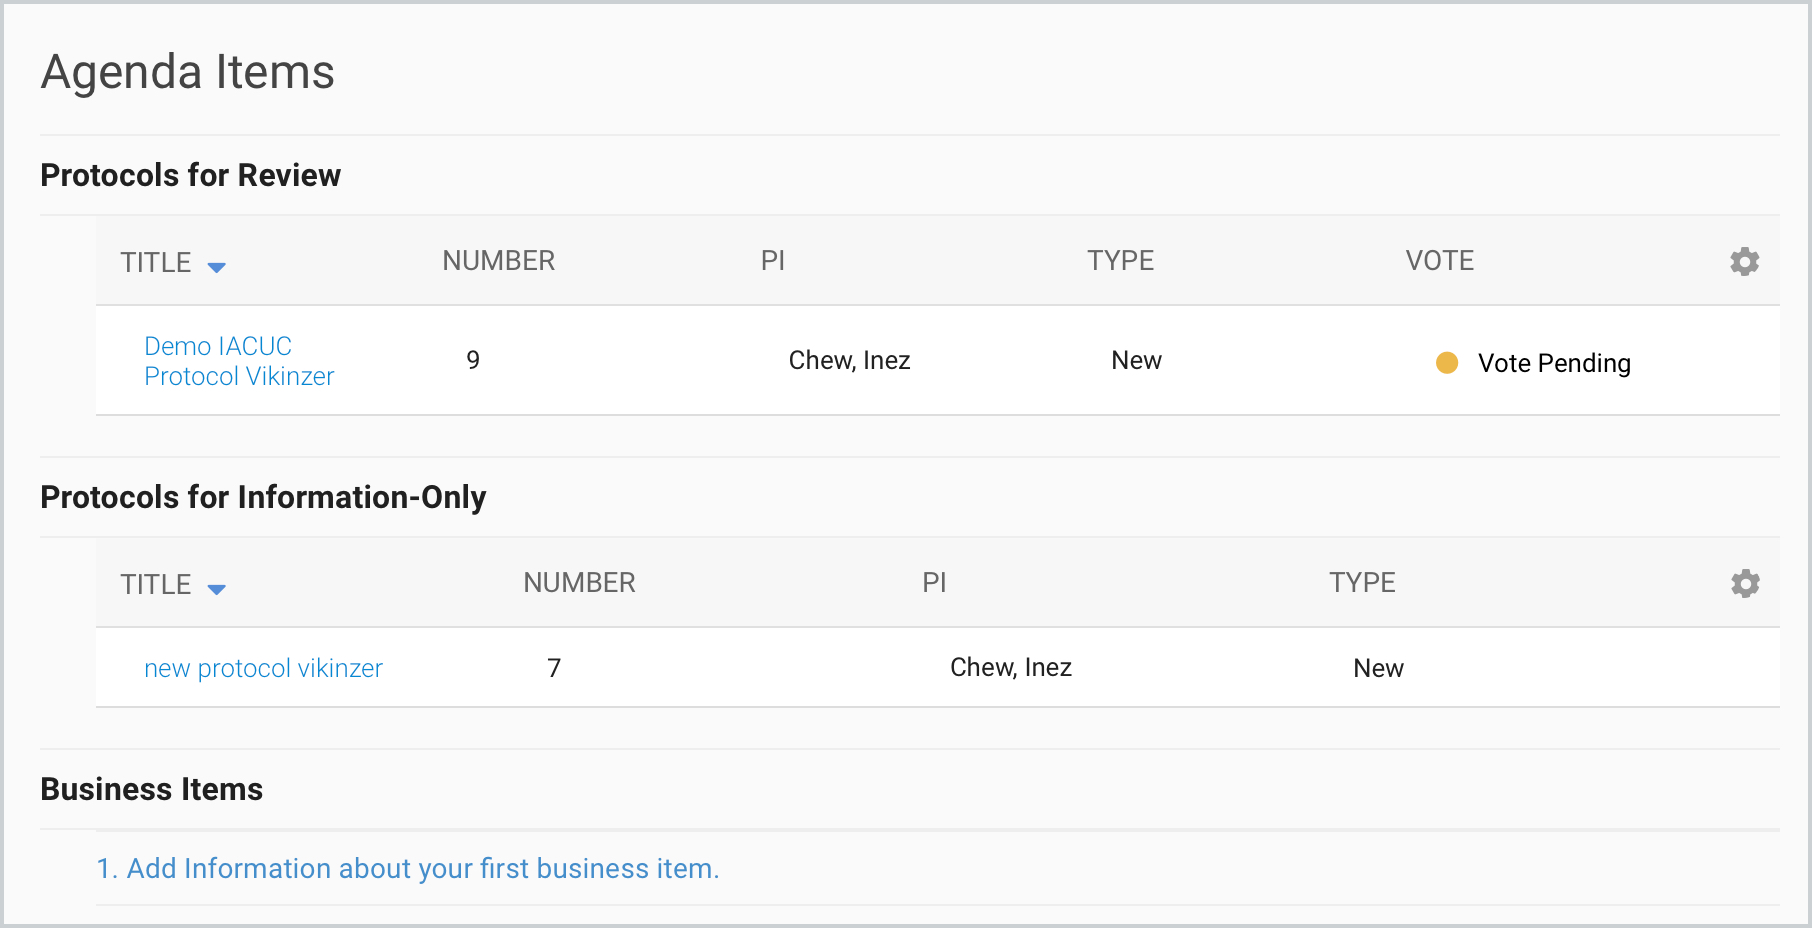1812x928 pixels.
Task: Click the first business item link
Action: tap(407, 868)
